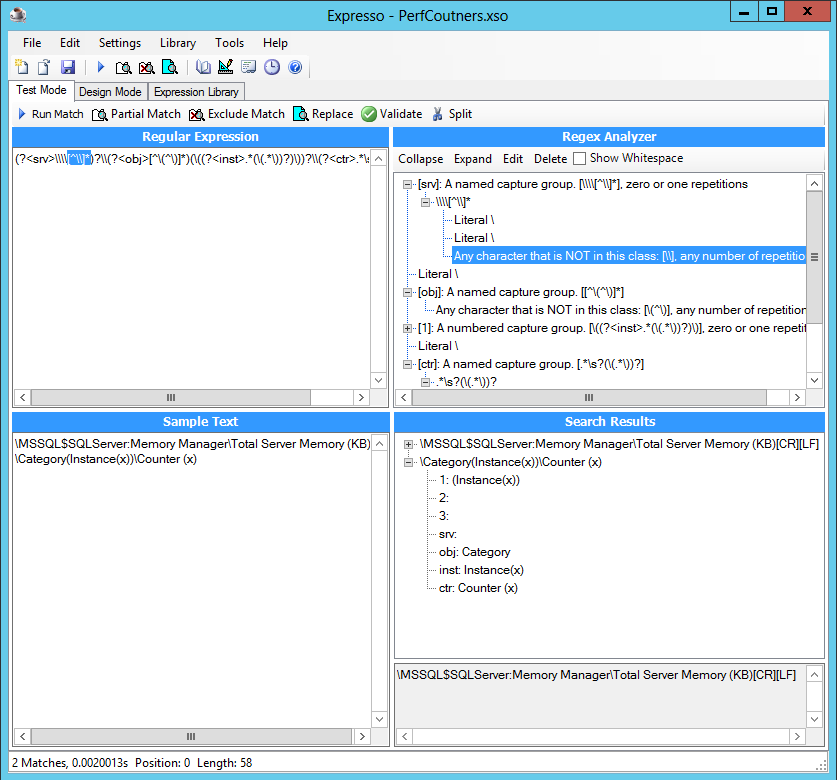
Task: Click the match detail text box below results
Action: click(x=601, y=696)
